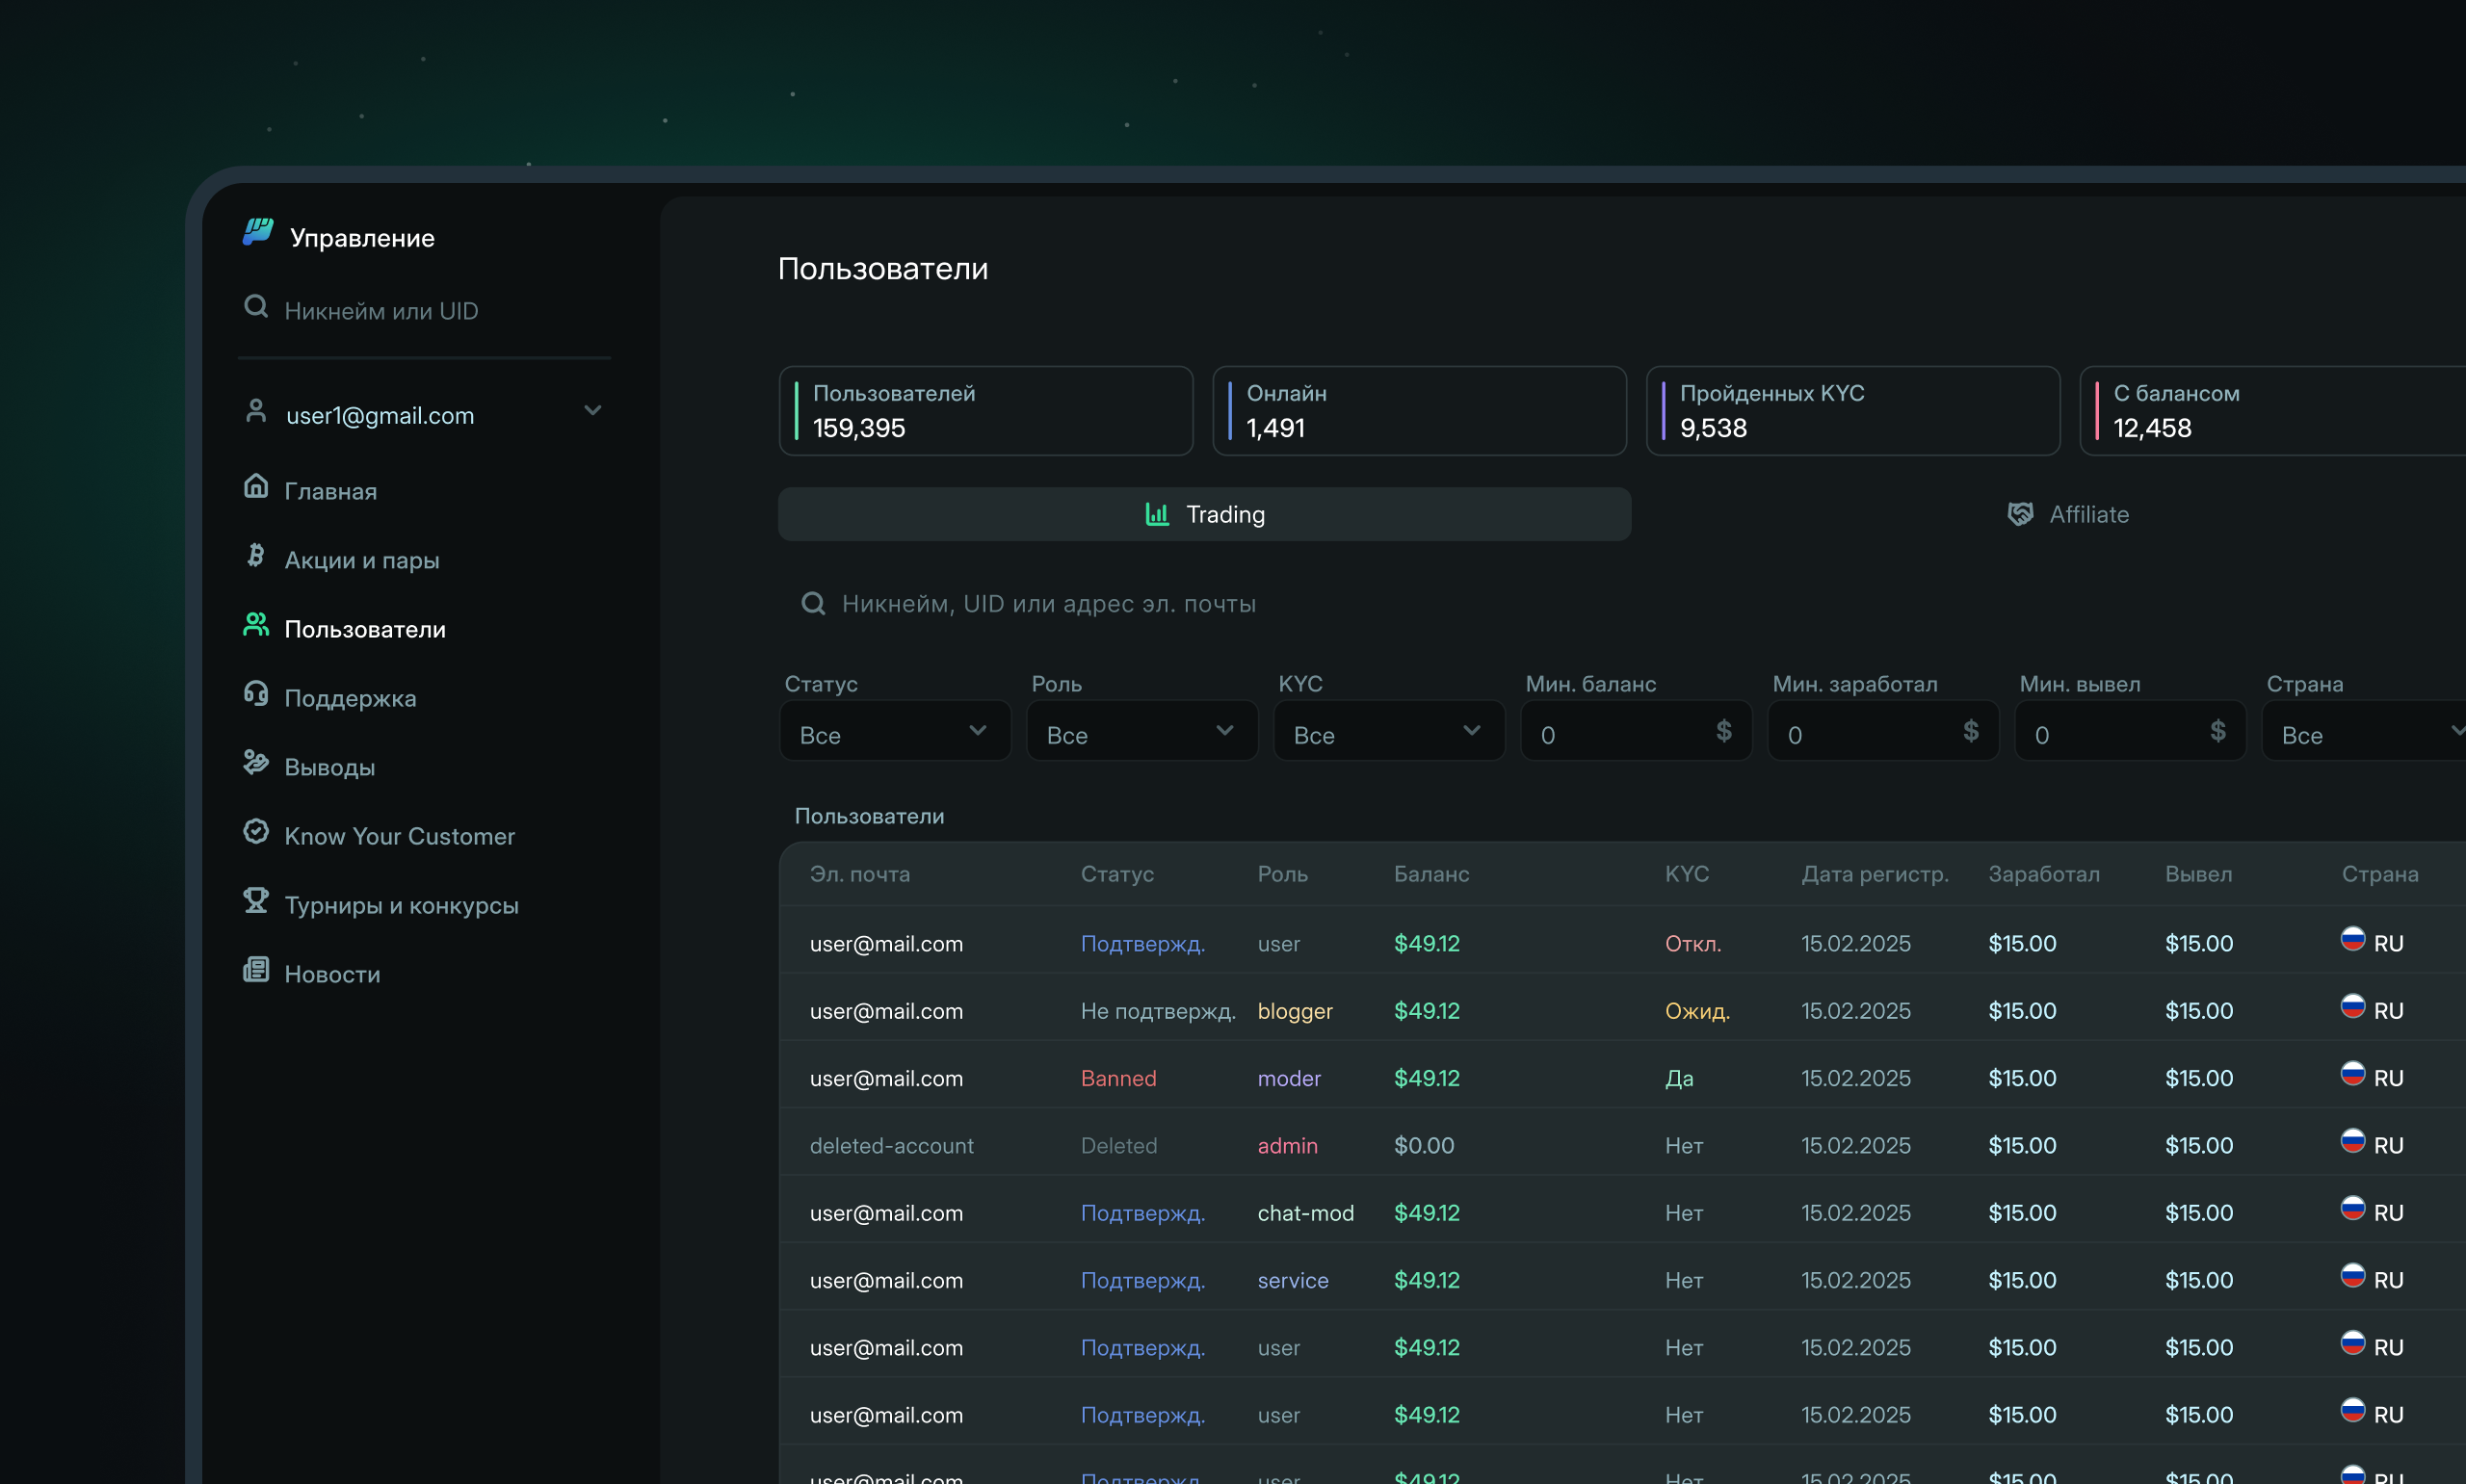
Task: Click the Banned status label
Action: pos(1118,1078)
